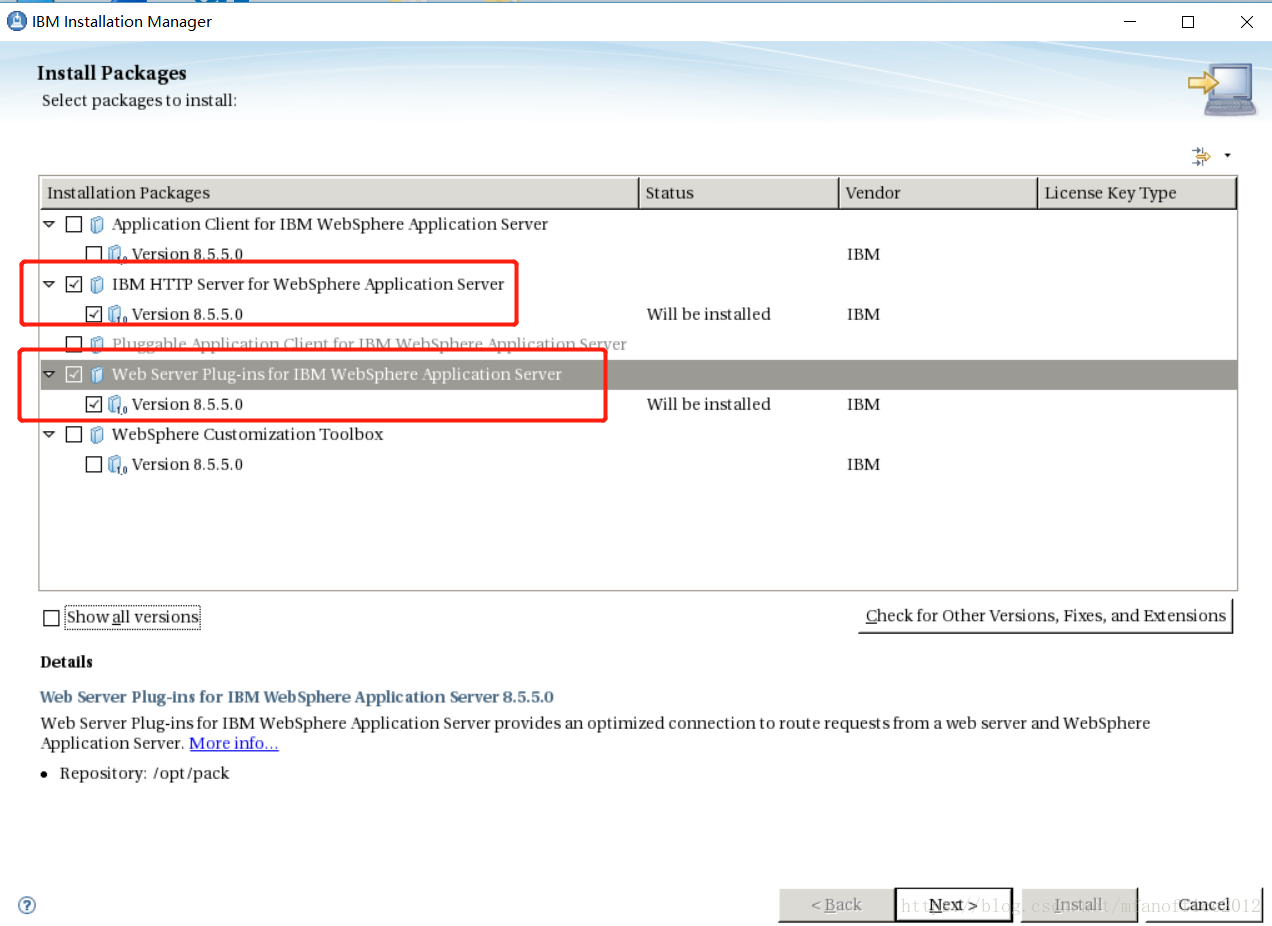Check Version 8.5.5.0 under Application Client
The image size is (1272, 926).
point(93,254)
